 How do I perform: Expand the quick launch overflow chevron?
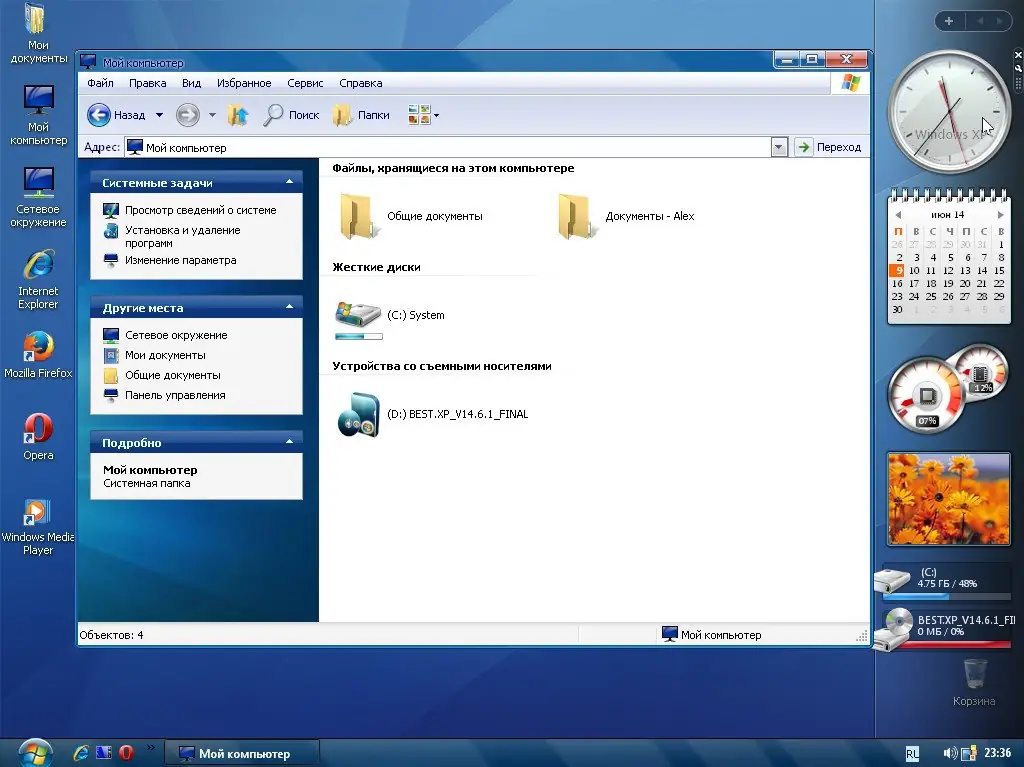pyautogui.click(x=151, y=747)
